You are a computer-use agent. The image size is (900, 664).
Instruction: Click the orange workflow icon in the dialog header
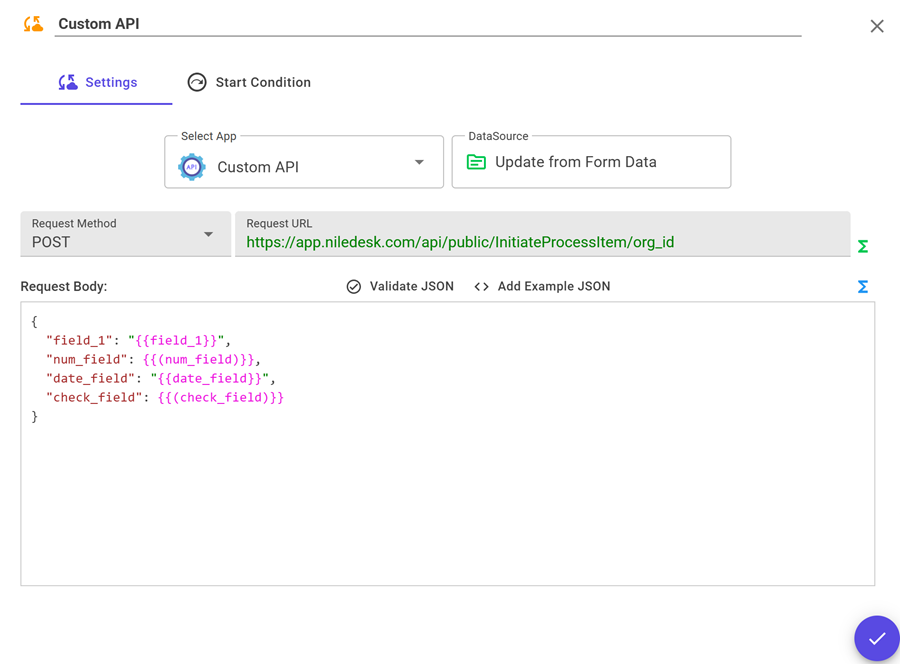(32, 25)
